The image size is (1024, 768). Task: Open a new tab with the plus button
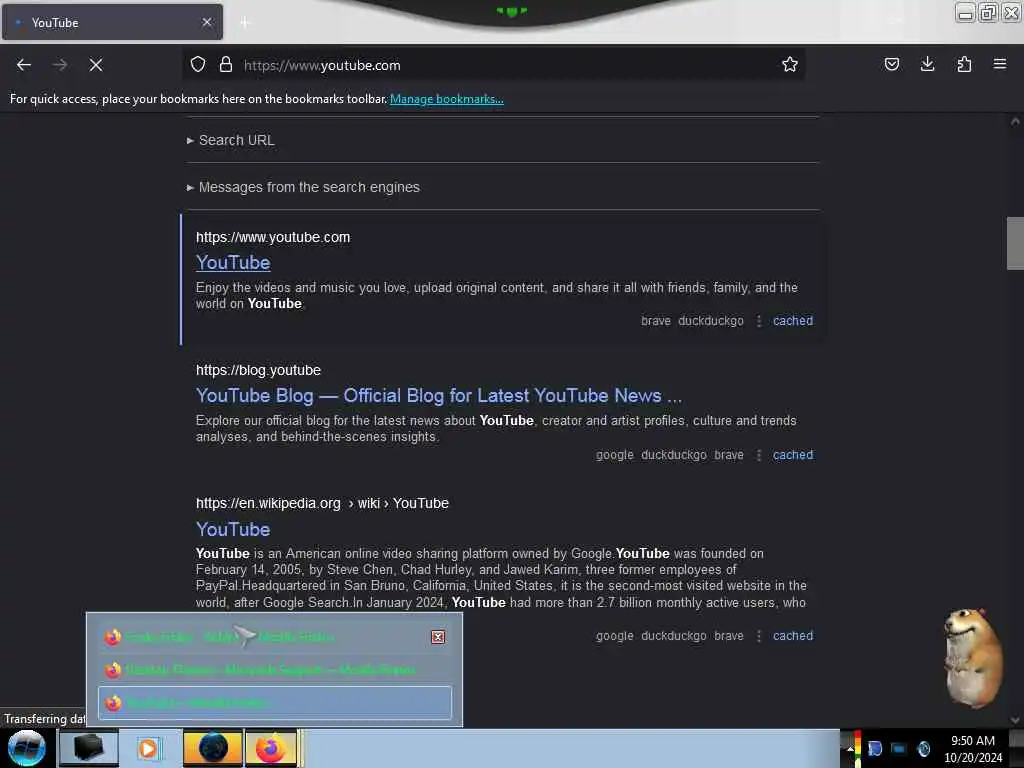(x=244, y=23)
